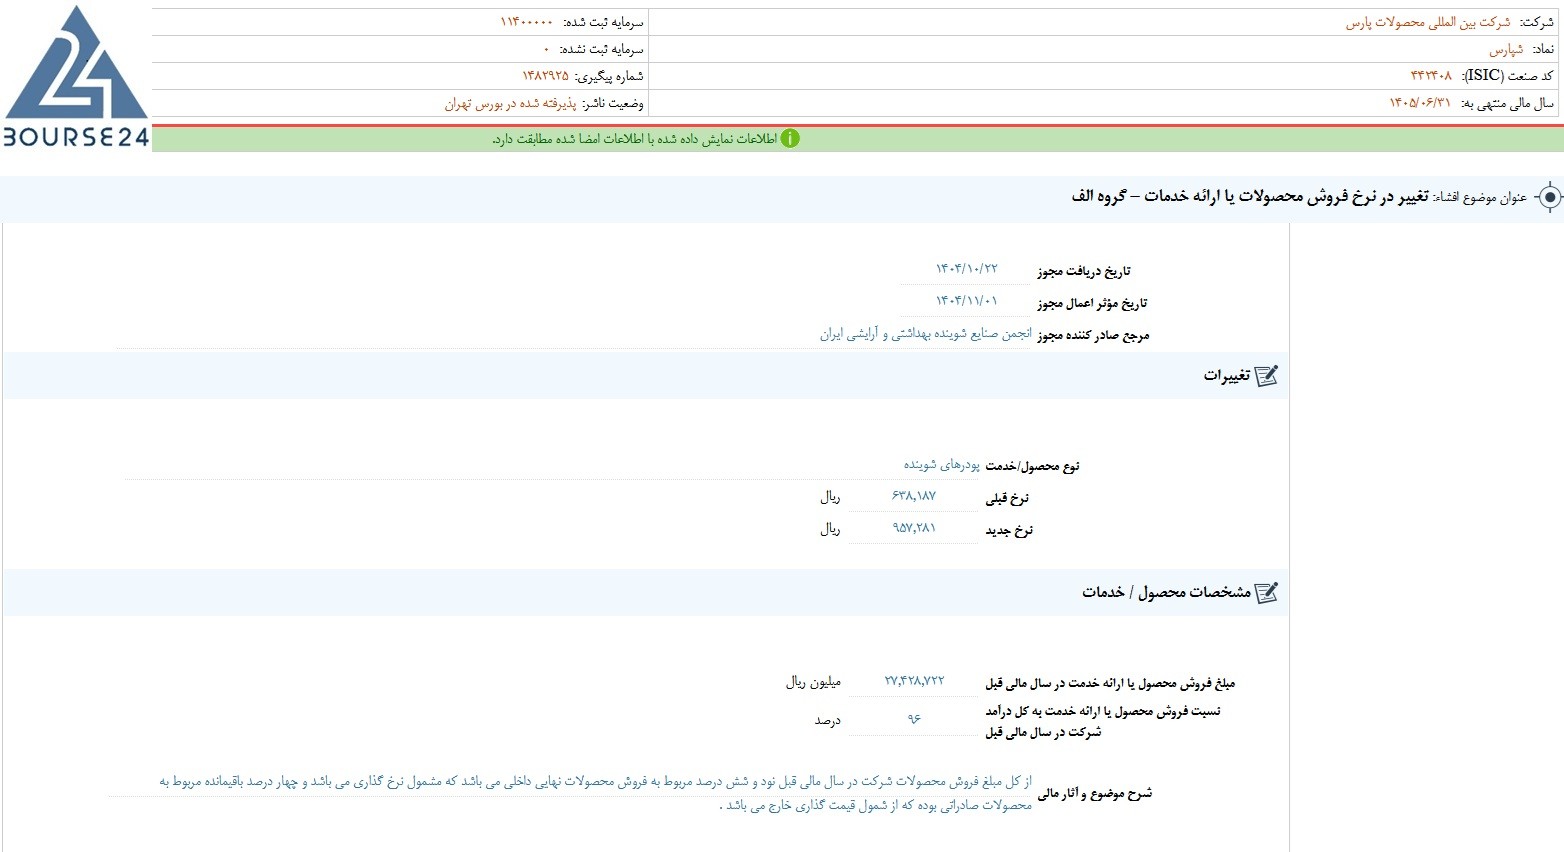Click the new rate value ۹۵۷,۲۸۱

coord(914,528)
